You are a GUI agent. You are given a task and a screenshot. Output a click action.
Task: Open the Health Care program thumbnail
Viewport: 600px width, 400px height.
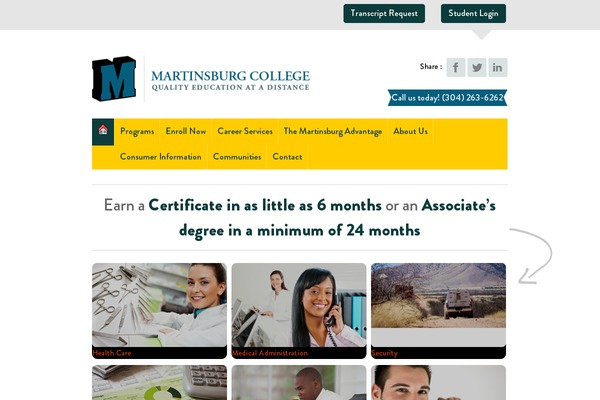(x=159, y=311)
